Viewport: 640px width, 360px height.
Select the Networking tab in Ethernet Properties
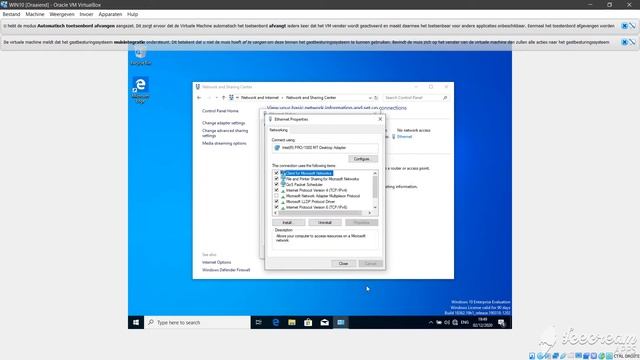pos(278,130)
